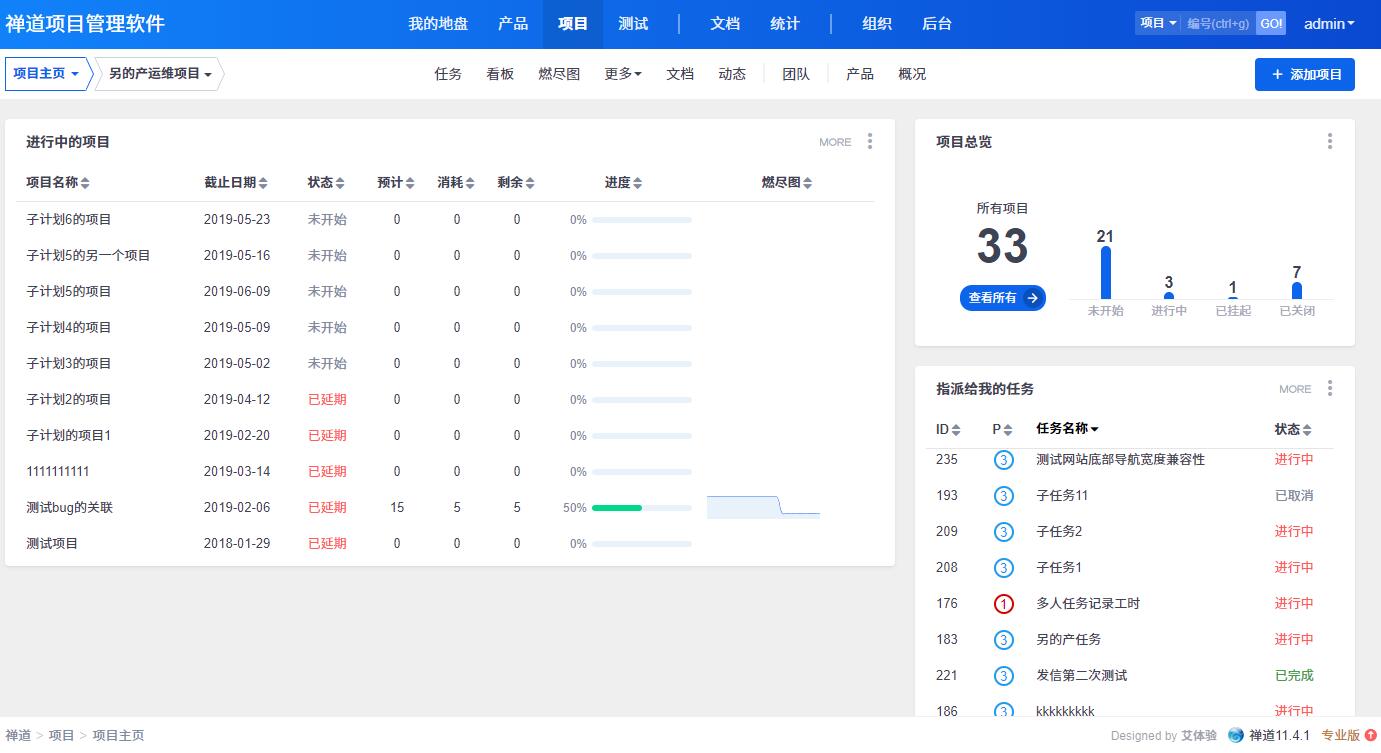Open the 另的产运维项目 project selector

tap(160, 74)
